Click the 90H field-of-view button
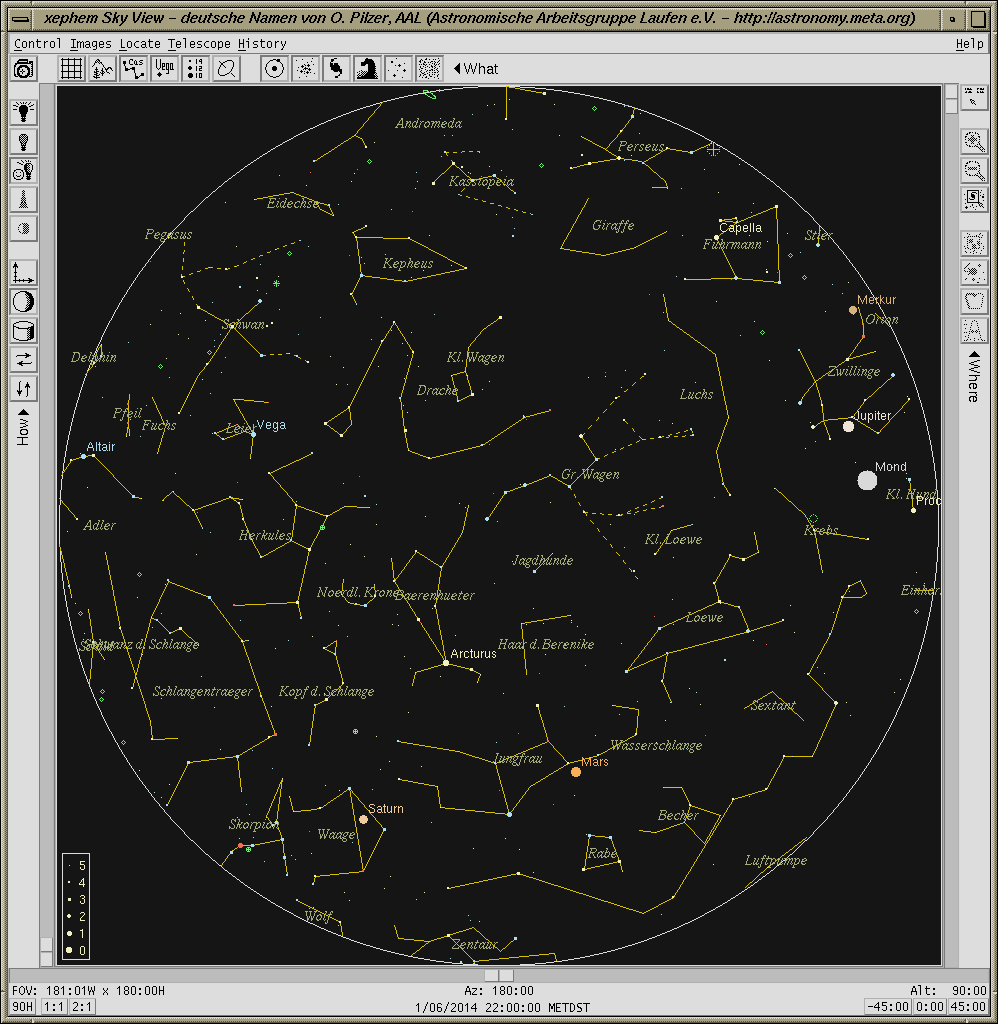This screenshot has height=1024, width=998. click(23, 1006)
